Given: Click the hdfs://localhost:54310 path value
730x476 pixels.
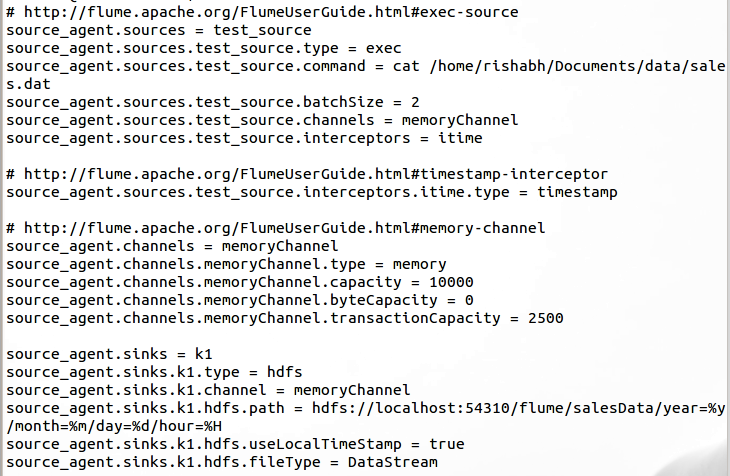Looking at the screenshot, I should 519,408.
